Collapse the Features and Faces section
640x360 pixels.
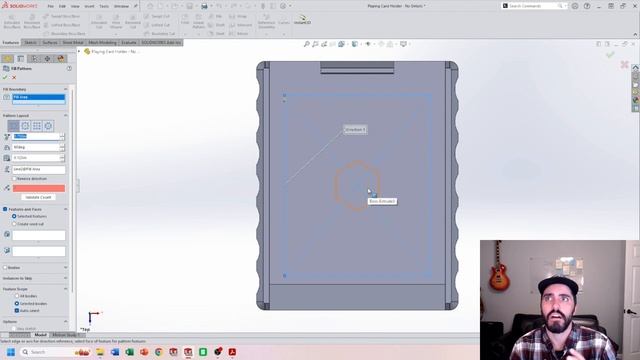pyautogui.click(x=65, y=209)
